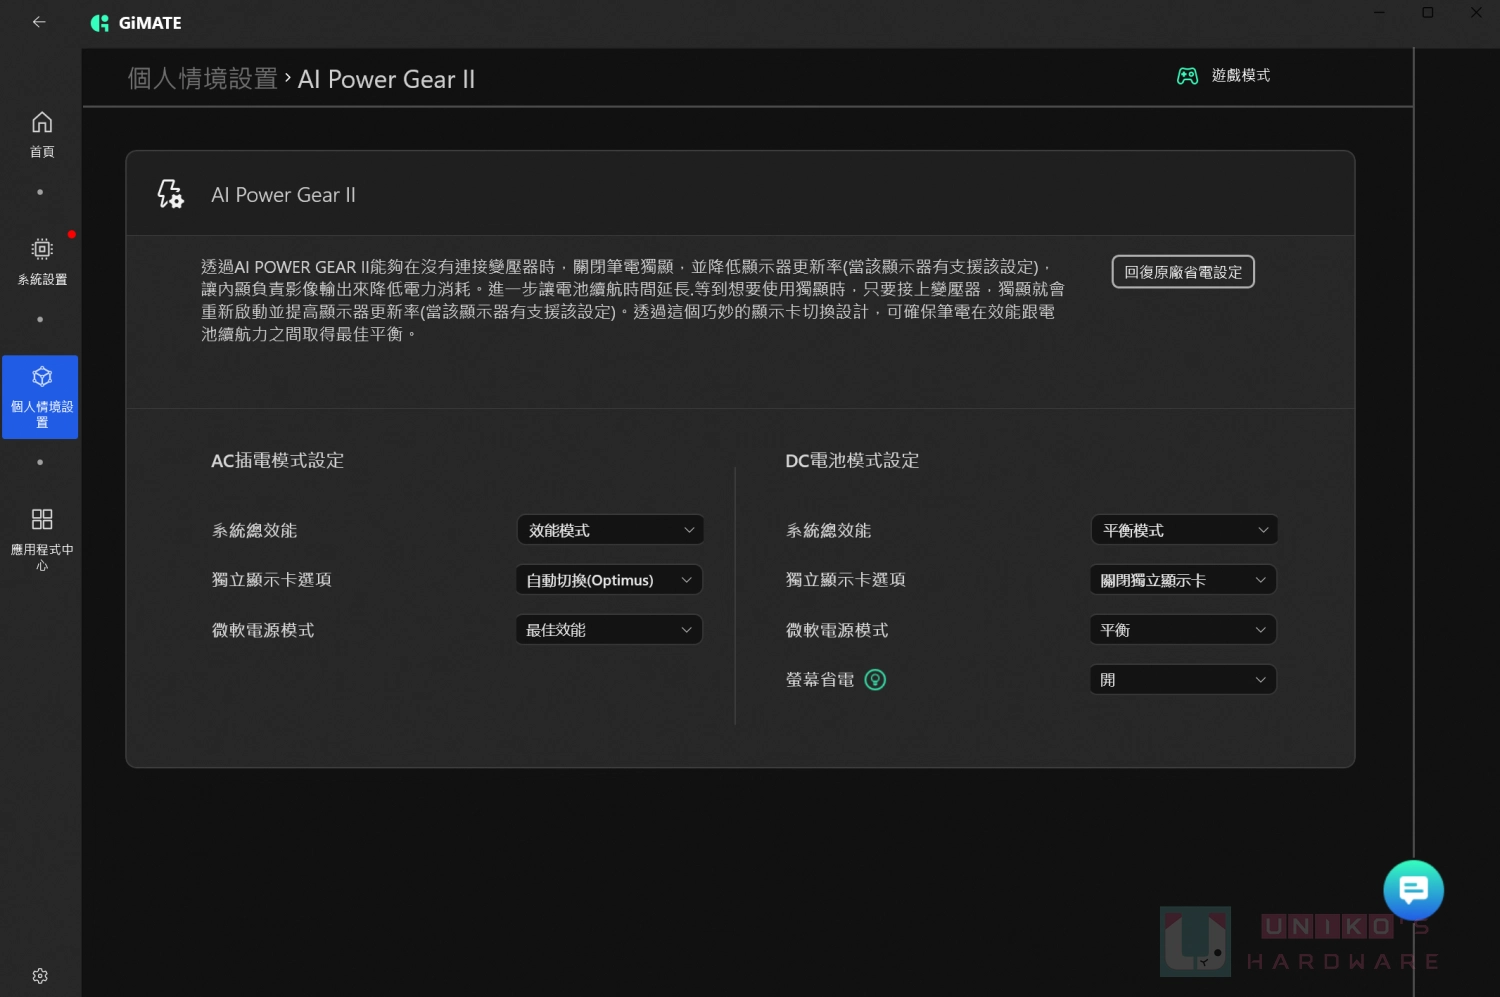The image size is (1500, 997).
Task: Open AC 獨立顯示卡選項 dropdown (Optimus)
Action: click(609, 580)
